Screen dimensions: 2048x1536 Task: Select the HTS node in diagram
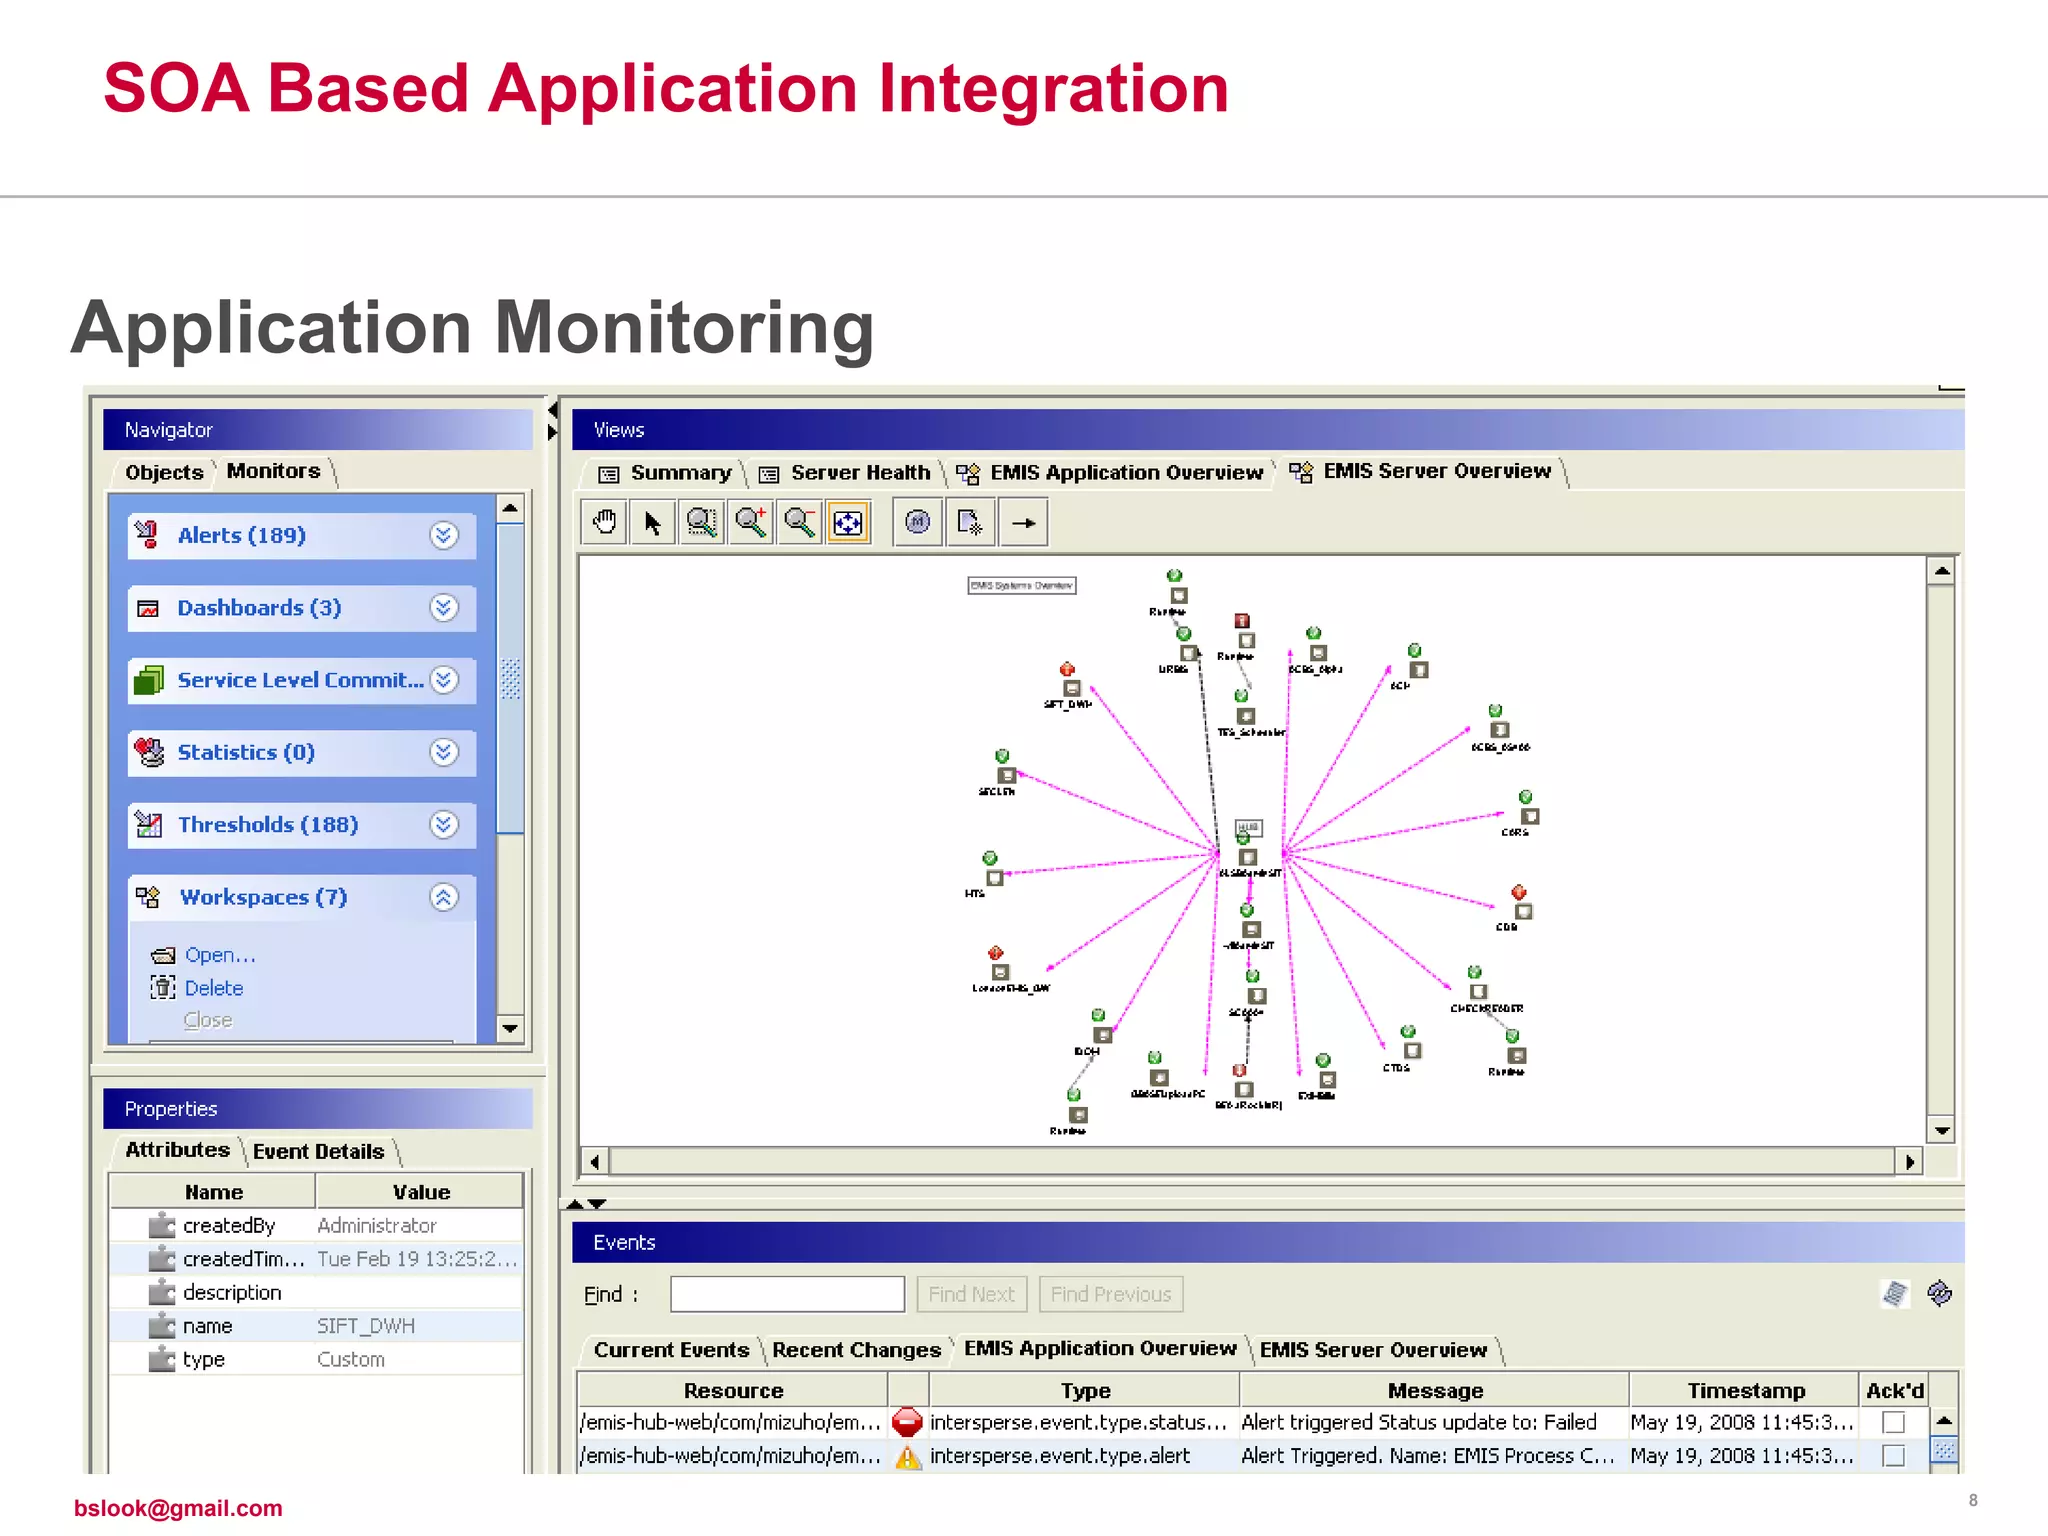(994, 878)
